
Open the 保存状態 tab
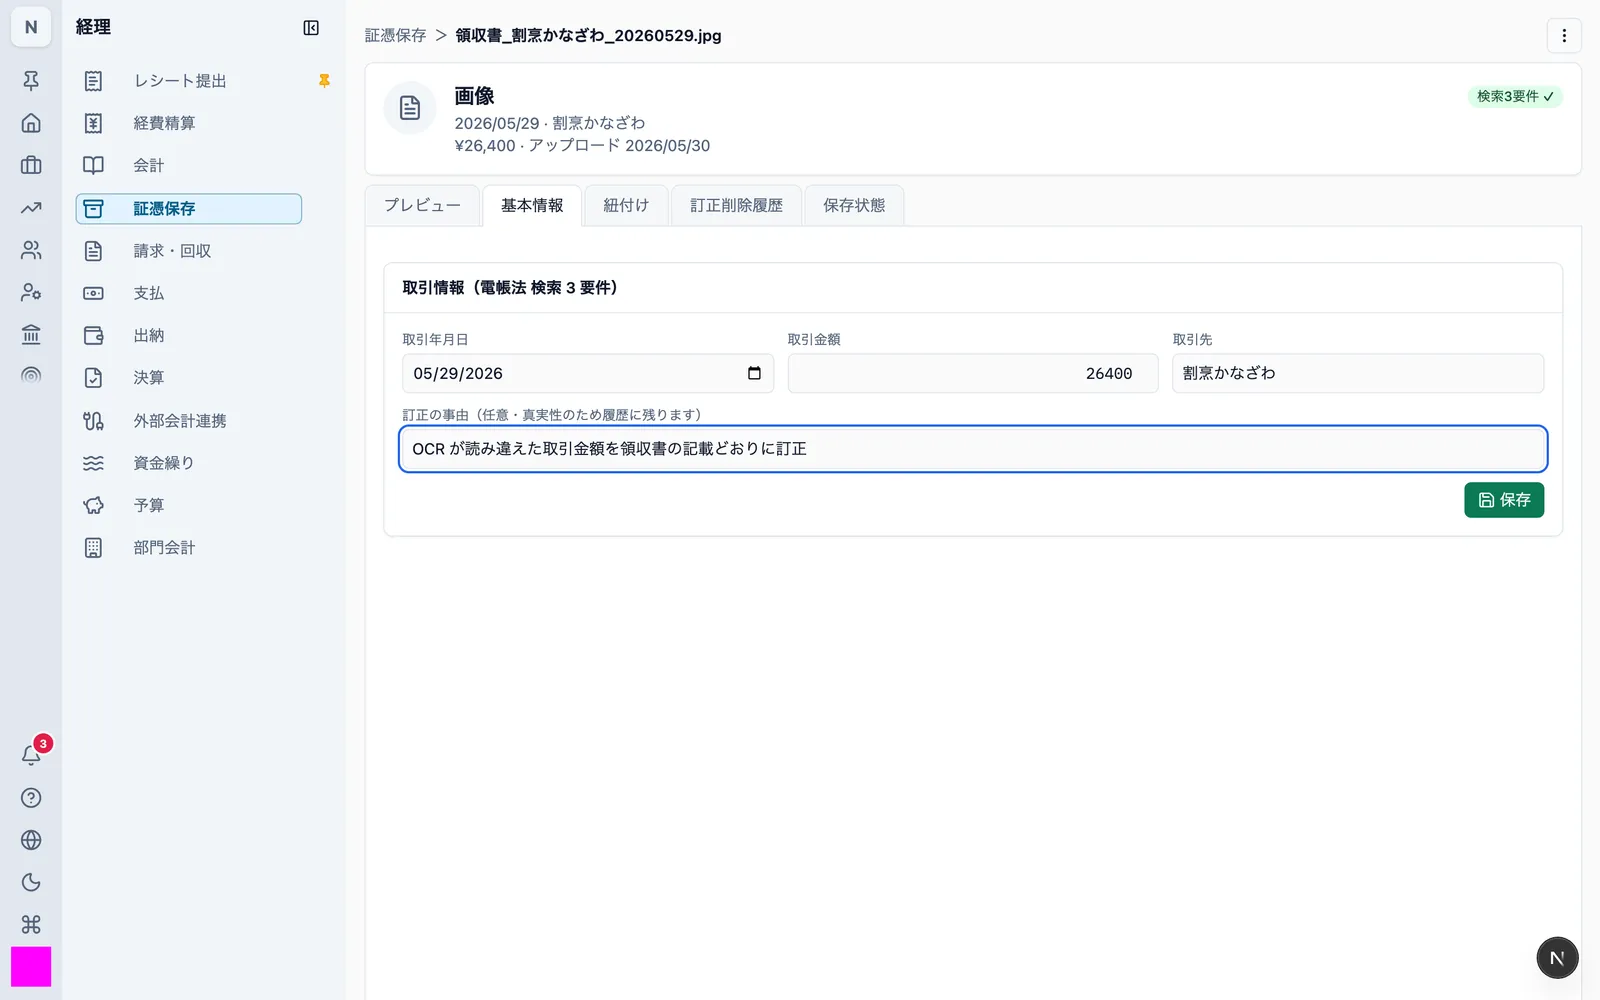(x=854, y=206)
